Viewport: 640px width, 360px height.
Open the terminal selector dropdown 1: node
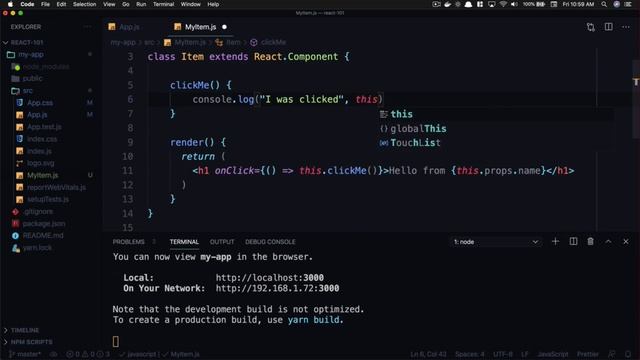point(496,242)
